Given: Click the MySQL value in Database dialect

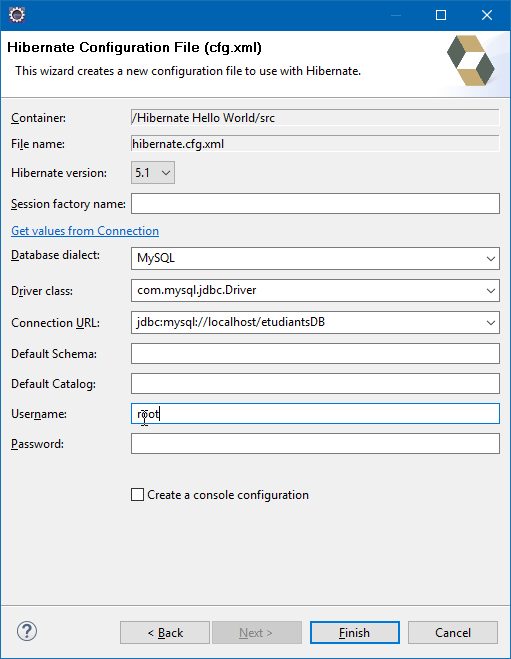Looking at the screenshot, I should tap(156, 258).
